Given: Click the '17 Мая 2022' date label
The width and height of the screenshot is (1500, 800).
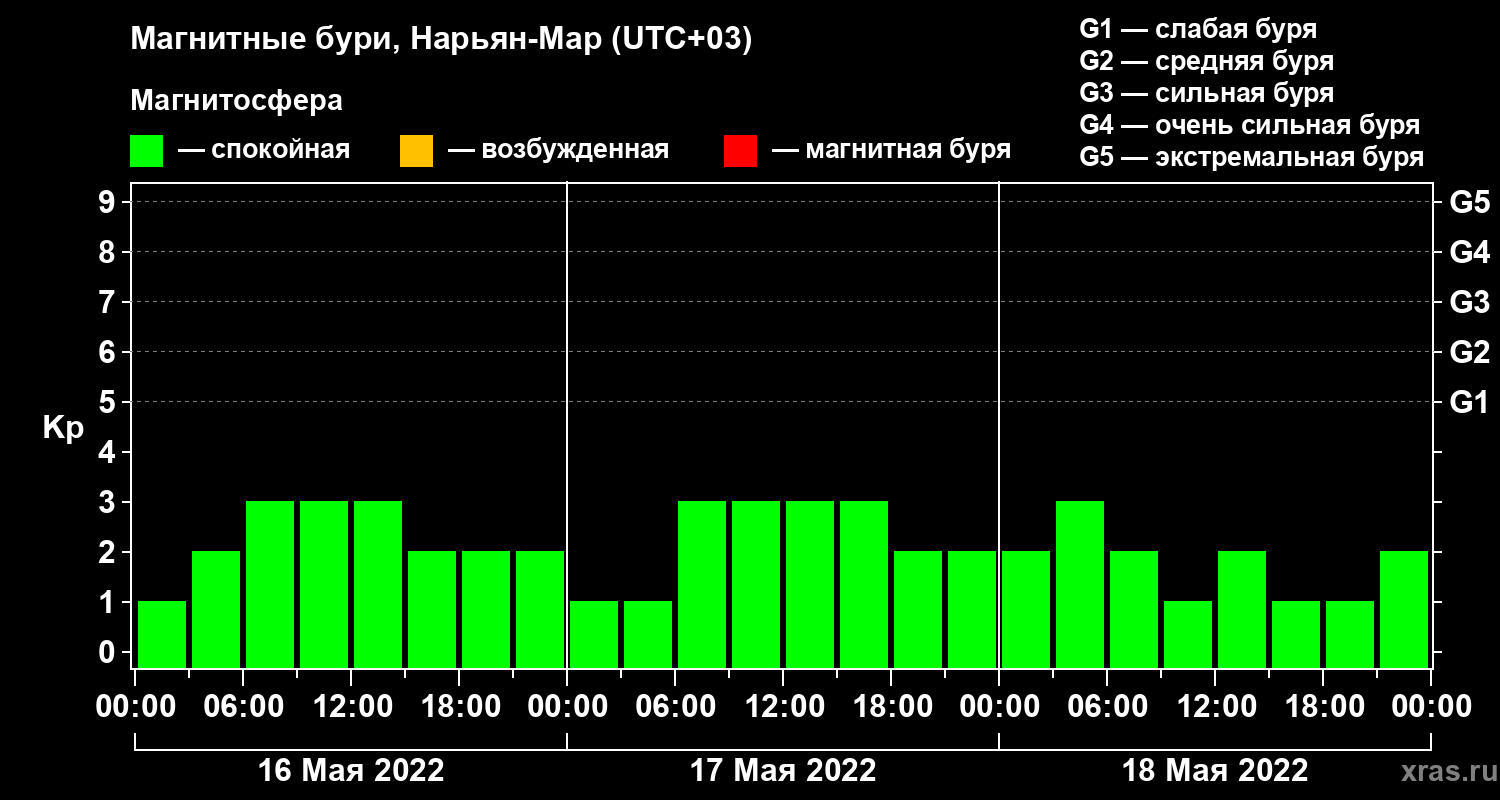Looking at the screenshot, I should pyautogui.click(x=783, y=771).
